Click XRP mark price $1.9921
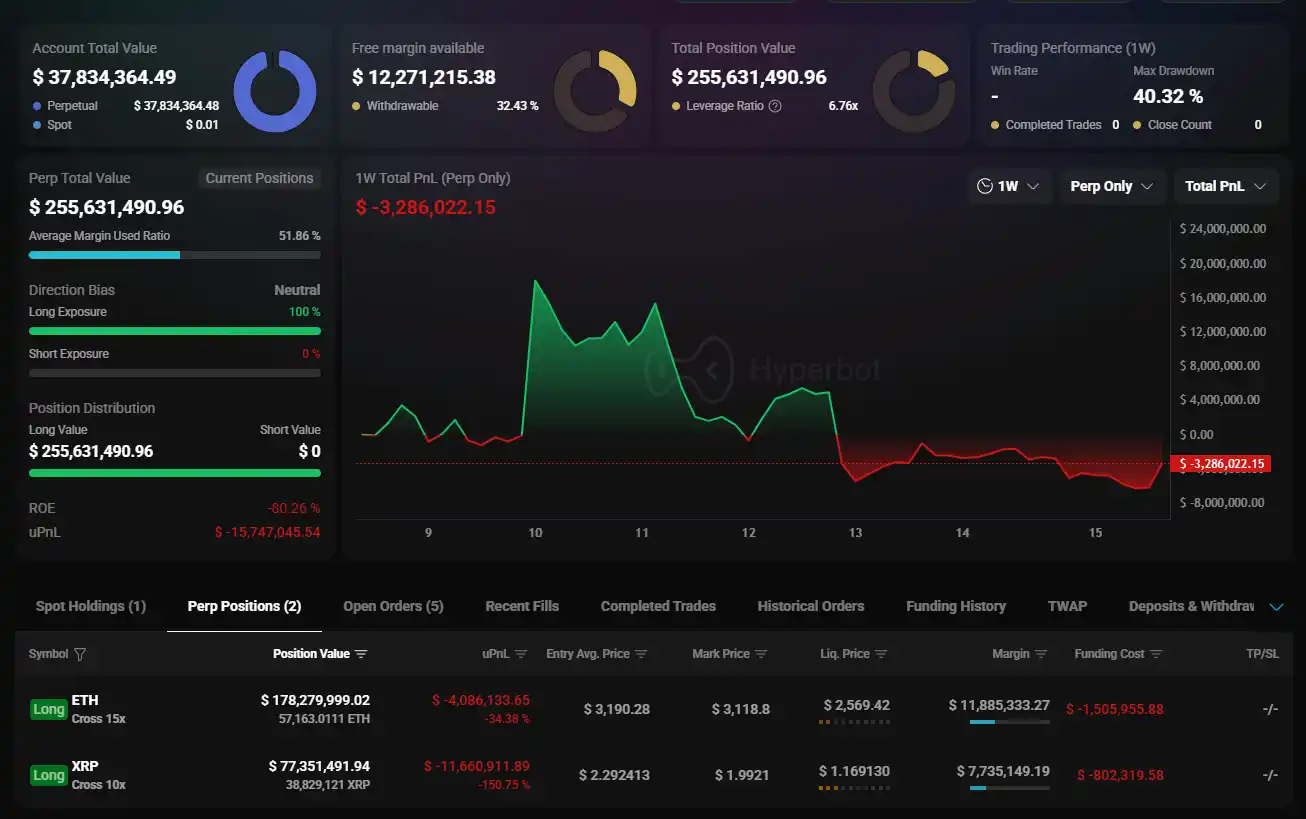 pos(742,775)
